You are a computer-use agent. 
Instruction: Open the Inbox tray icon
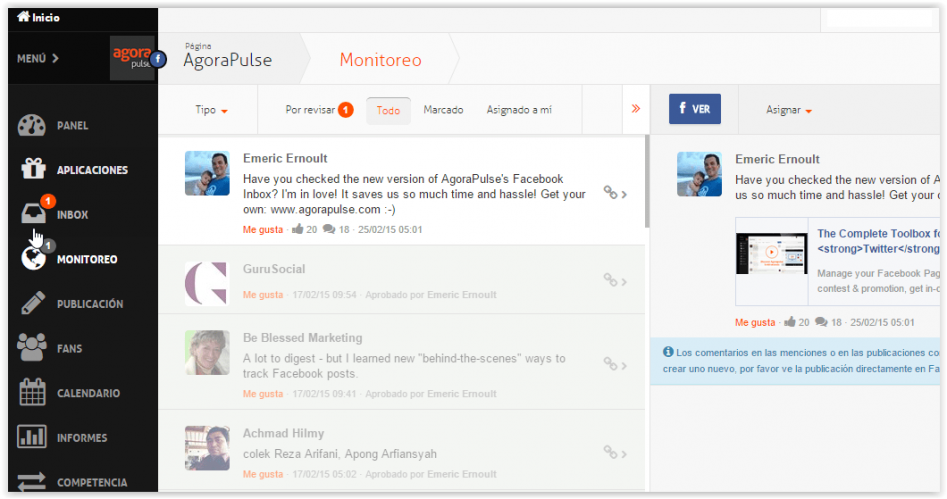[33, 213]
